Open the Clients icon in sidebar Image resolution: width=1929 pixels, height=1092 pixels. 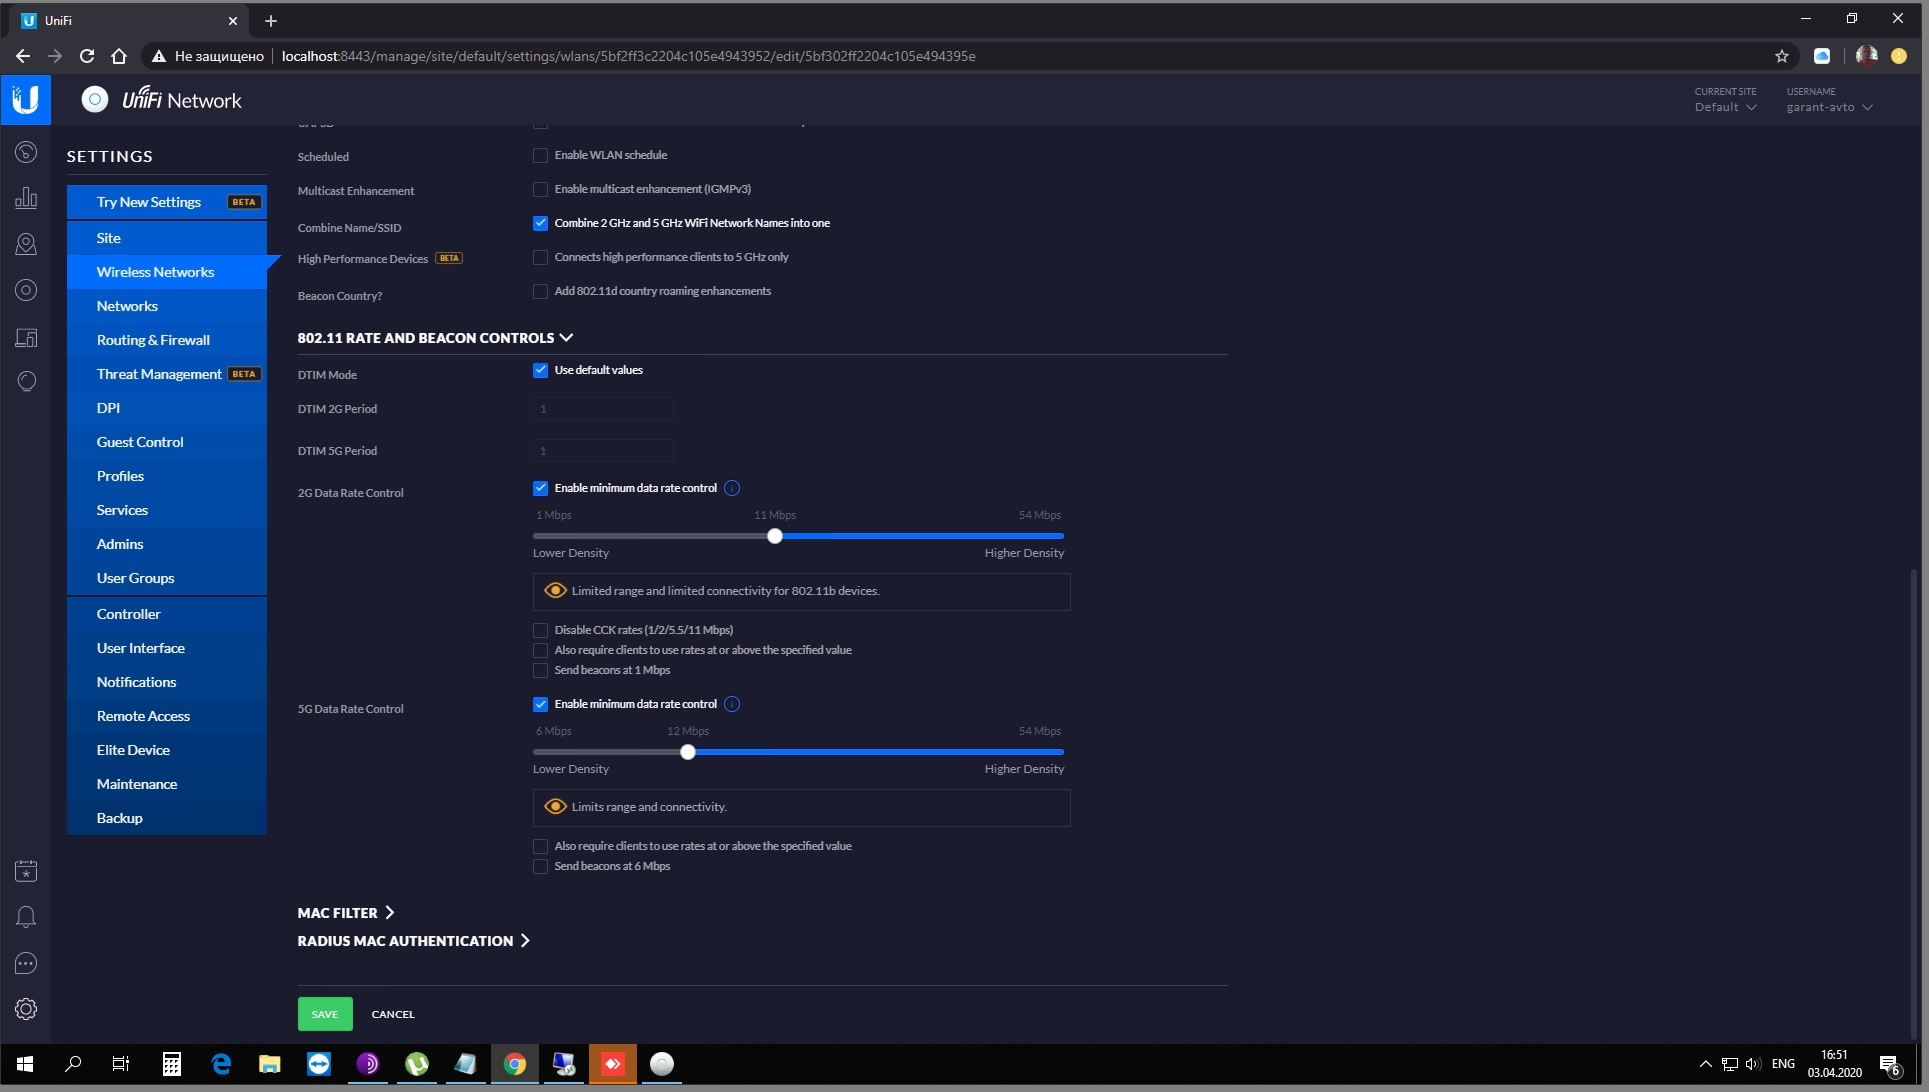(x=26, y=337)
